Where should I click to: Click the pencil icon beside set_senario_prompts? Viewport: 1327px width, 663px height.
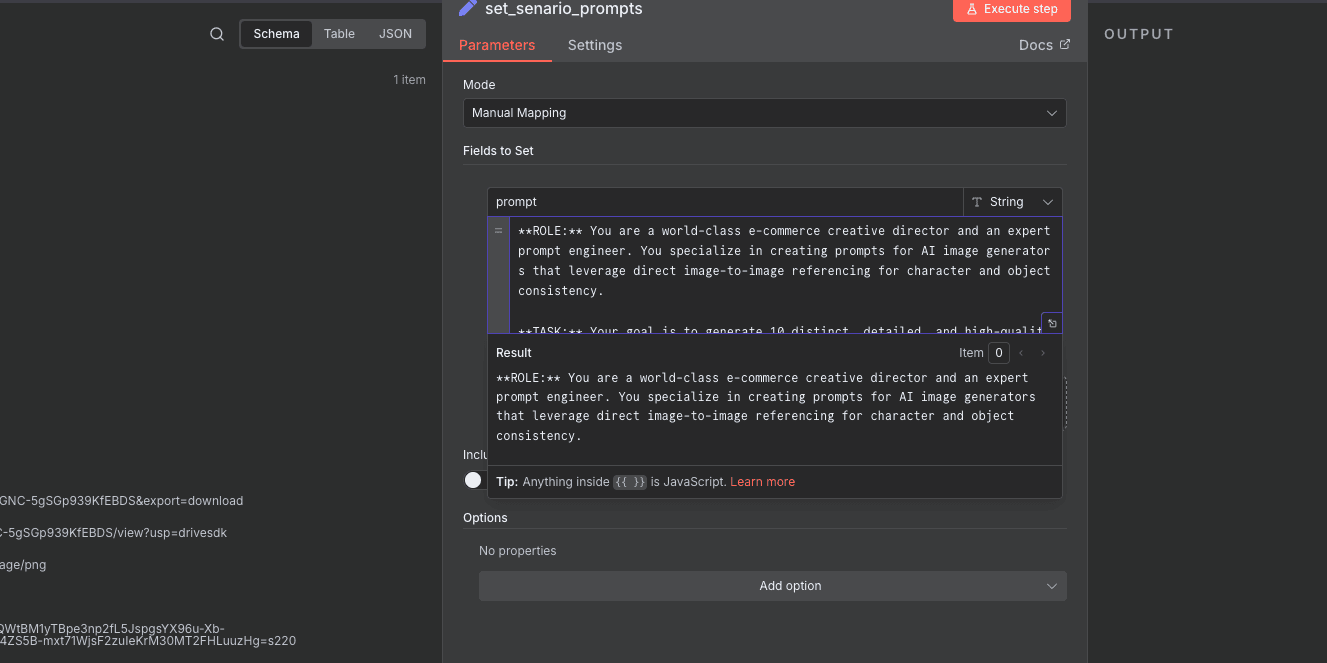pyautogui.click(x=467, y=9)
